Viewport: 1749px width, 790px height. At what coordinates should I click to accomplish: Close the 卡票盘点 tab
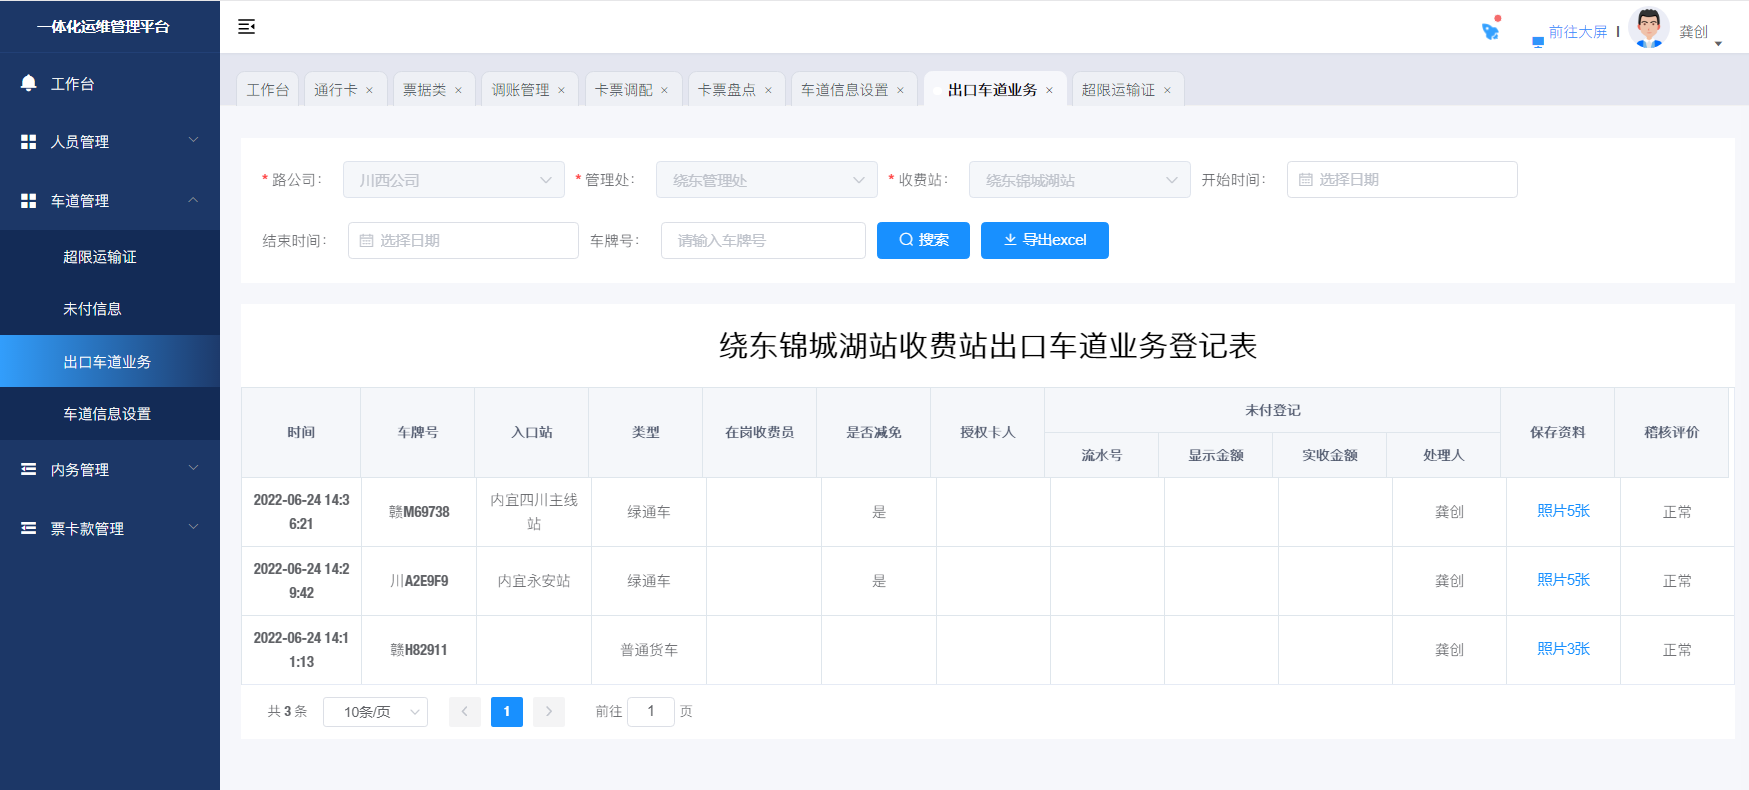point(768,90)
